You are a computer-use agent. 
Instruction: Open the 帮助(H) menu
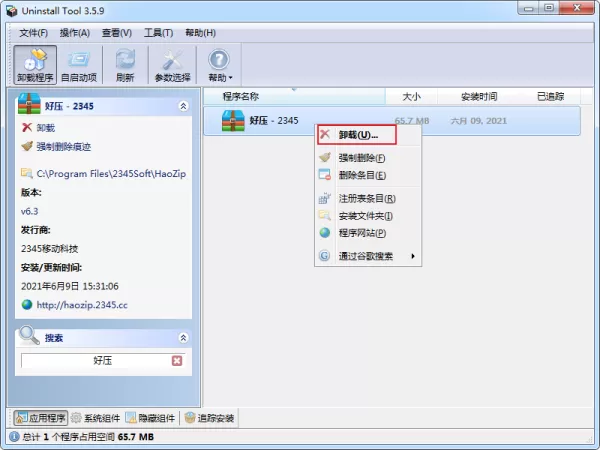point(201,33)
